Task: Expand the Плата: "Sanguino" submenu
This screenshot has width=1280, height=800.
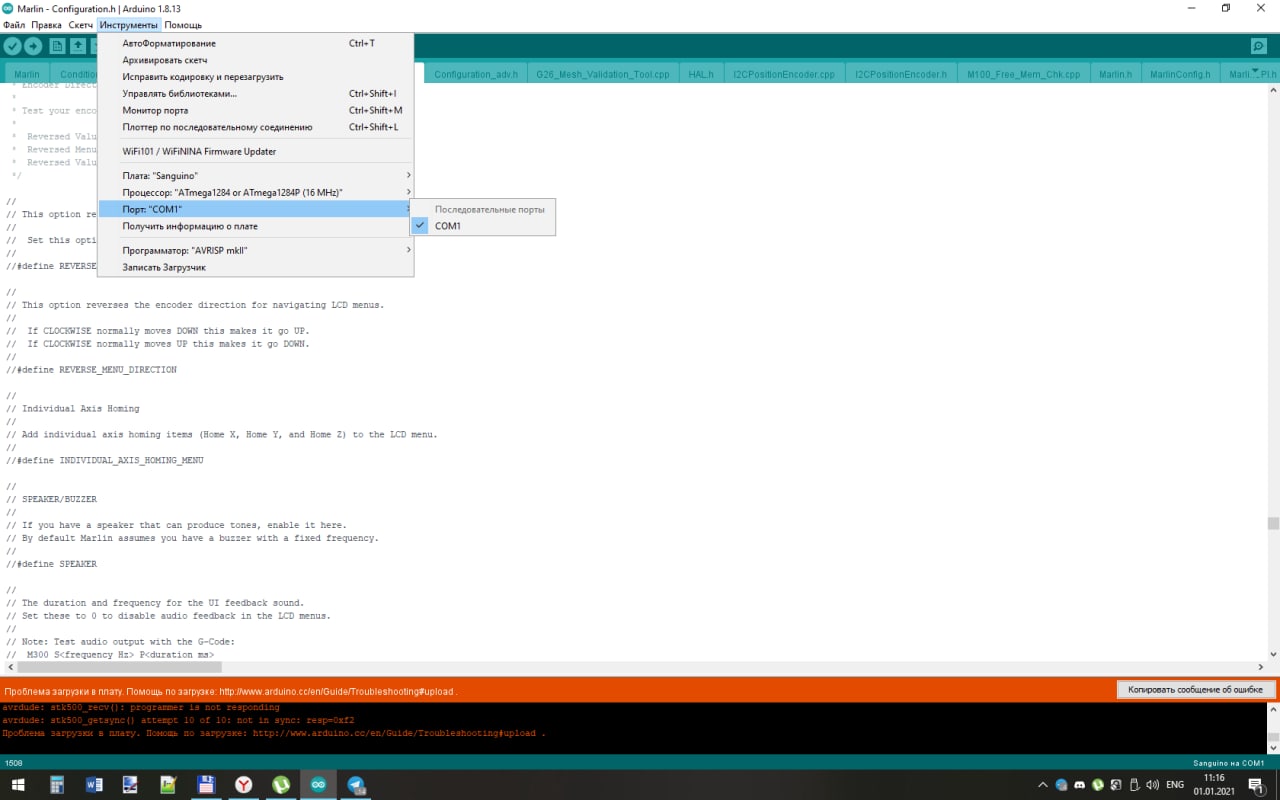Action: pyautogui.click(x=255, y=175)
